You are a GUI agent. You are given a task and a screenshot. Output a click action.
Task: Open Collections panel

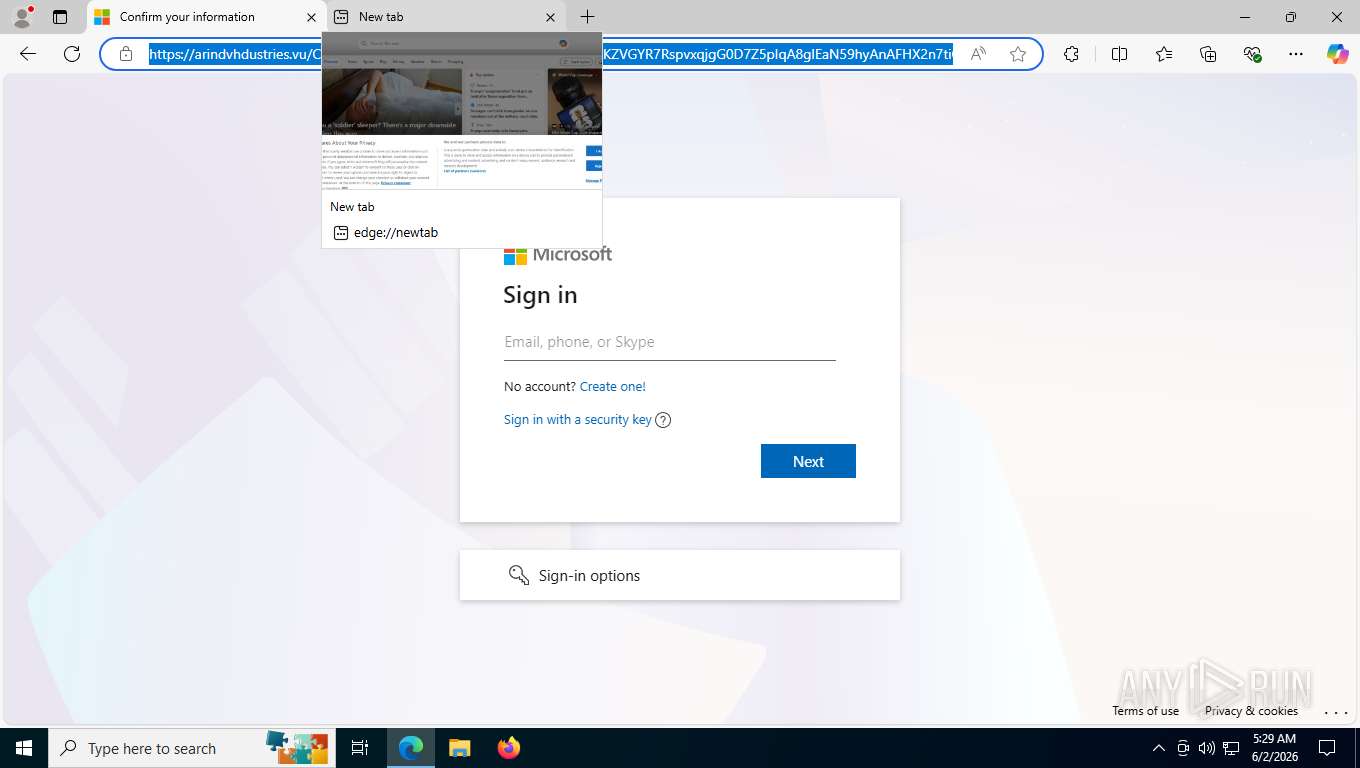pos(1208,54)
